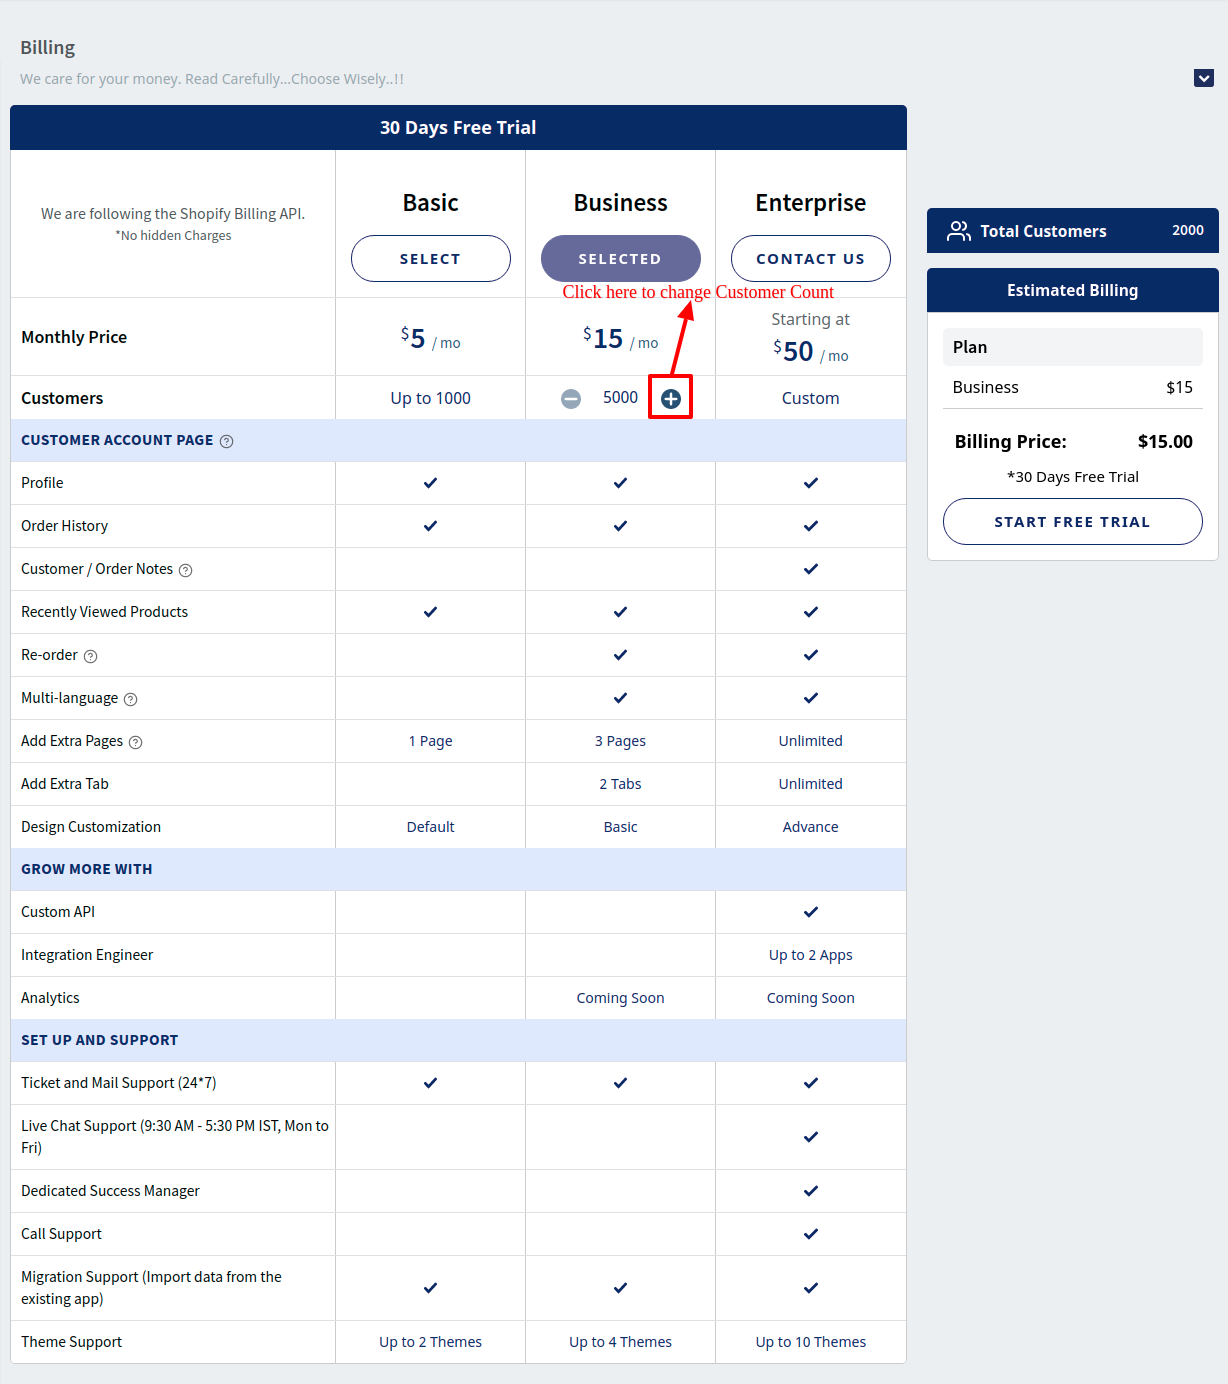The image size is (1228, 1384).
Task: Open help for Customer Account Page section
Action: point(227,441)
